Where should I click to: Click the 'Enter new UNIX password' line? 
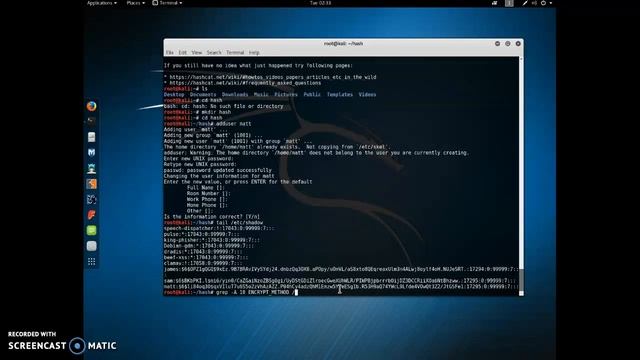(x=200, y=159)
